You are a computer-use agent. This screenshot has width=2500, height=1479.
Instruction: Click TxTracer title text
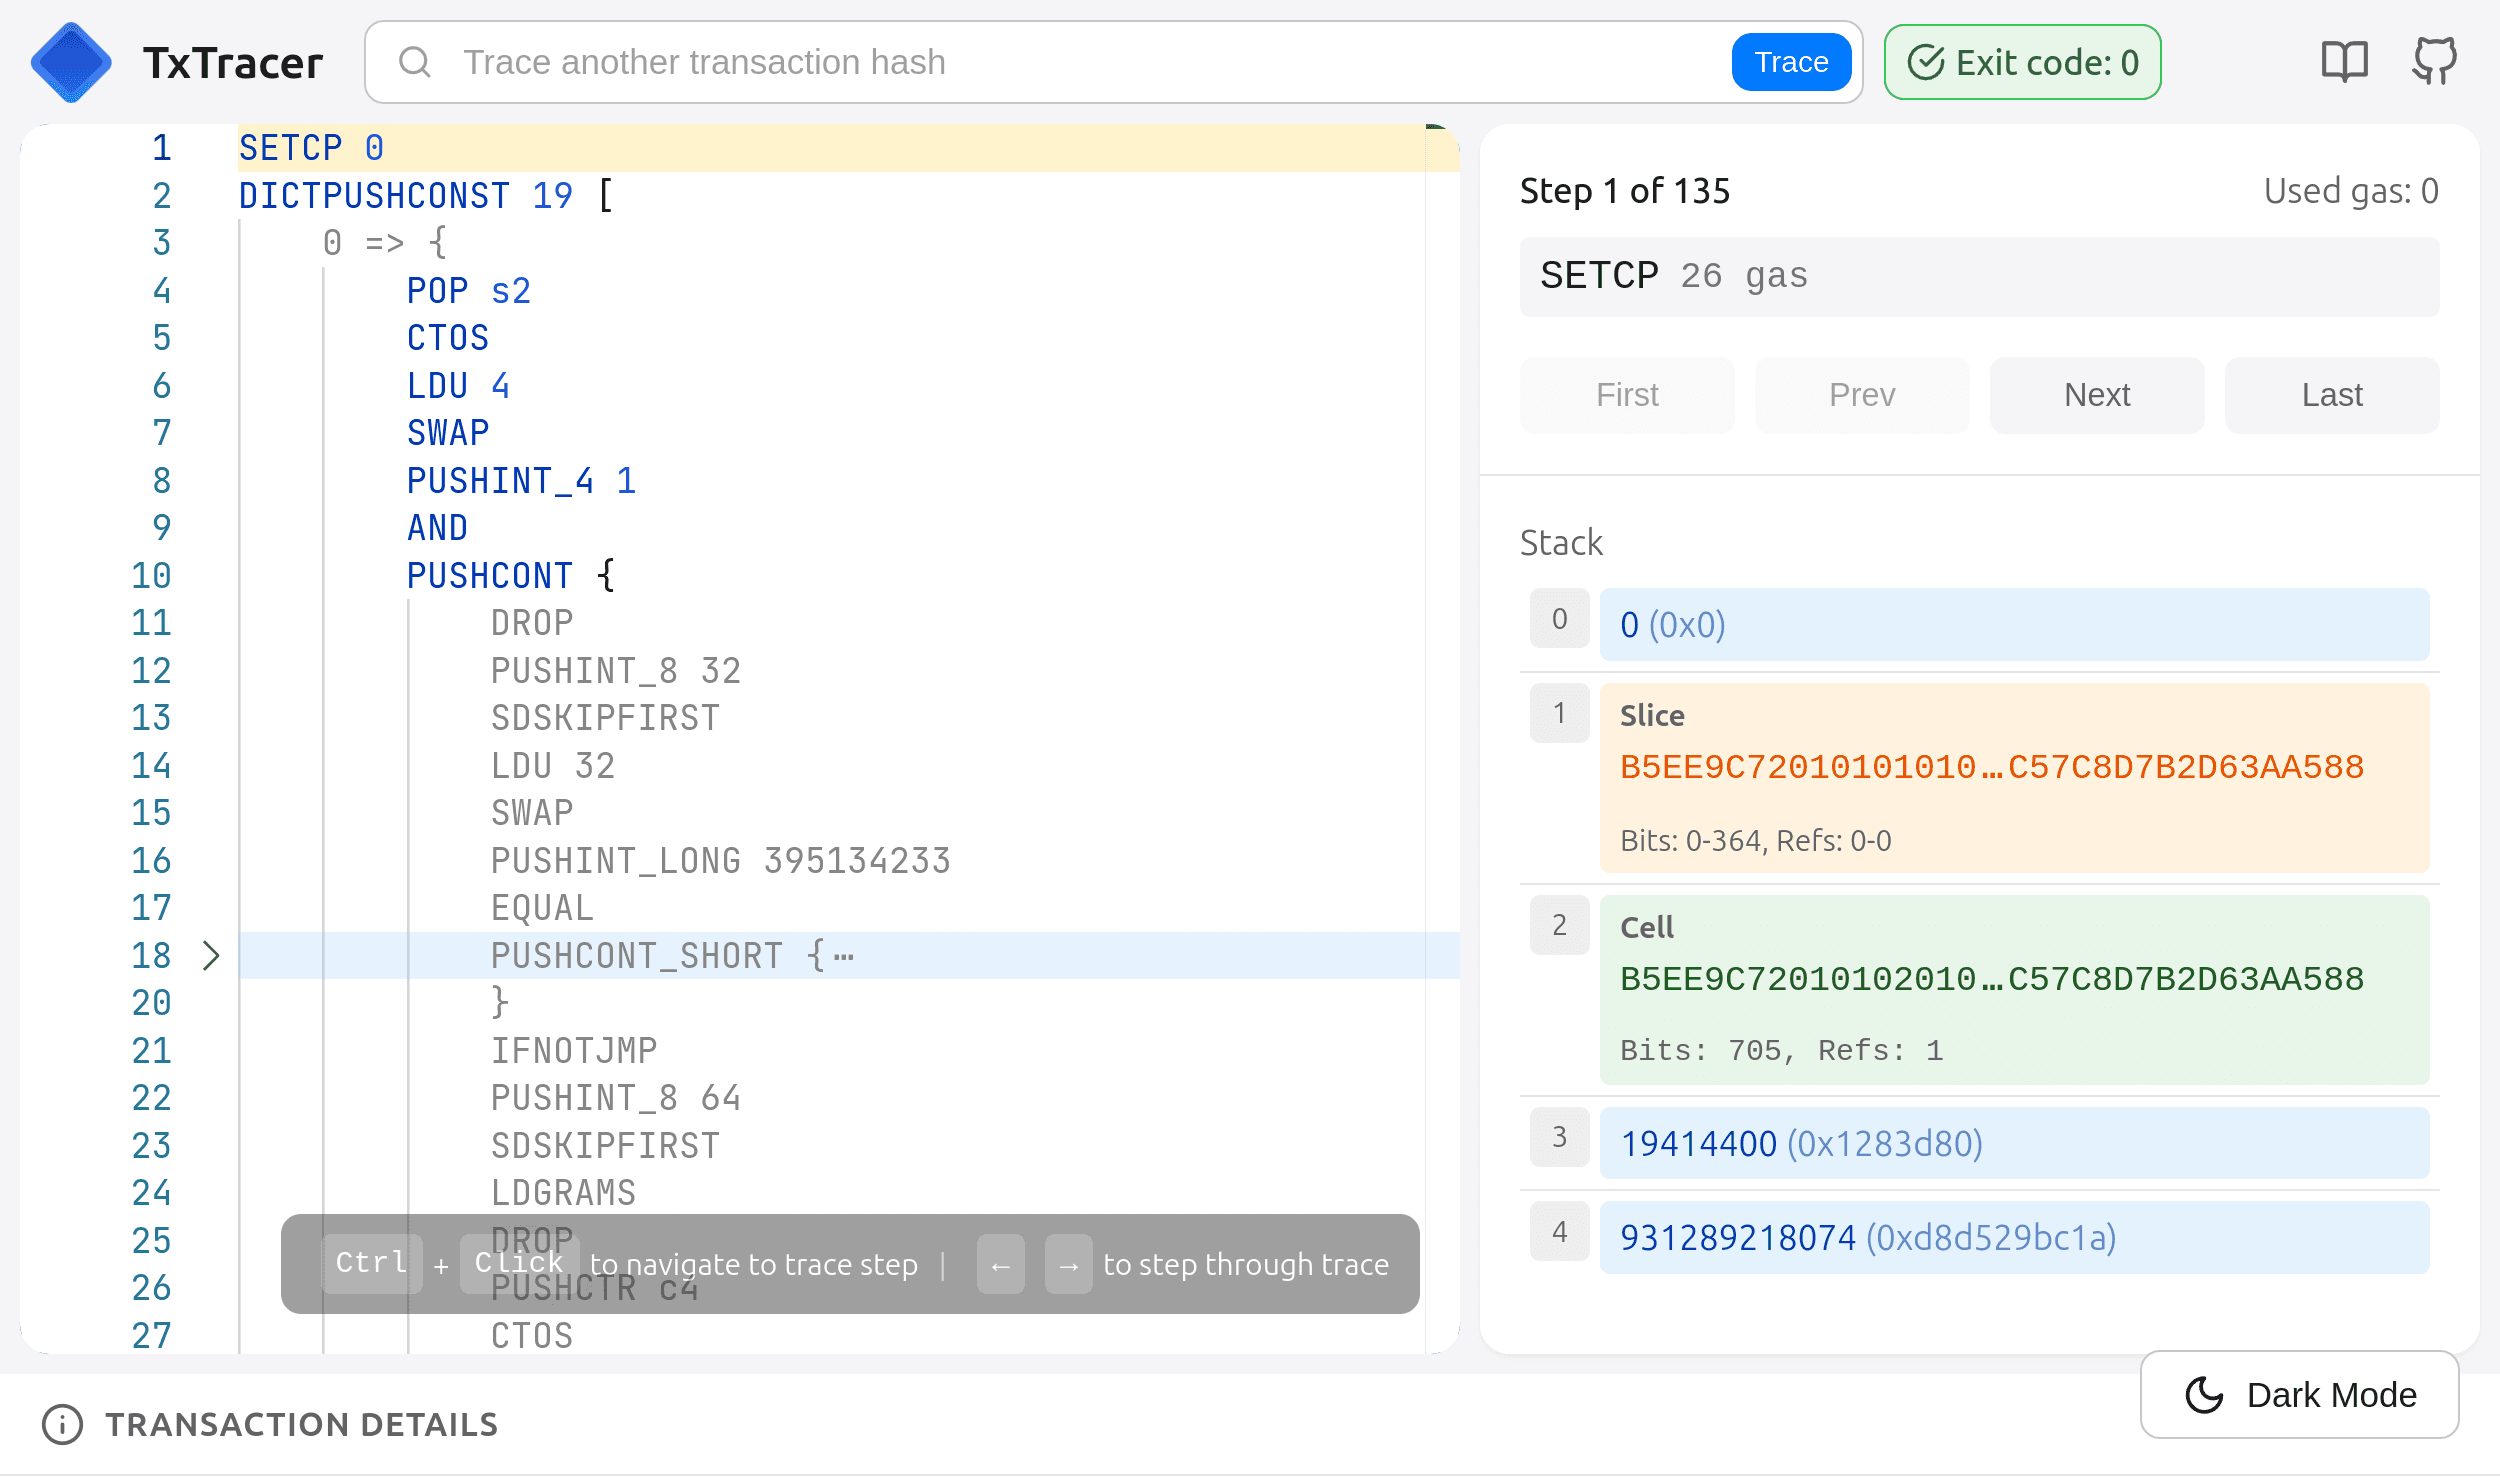(x=233, y=63)
